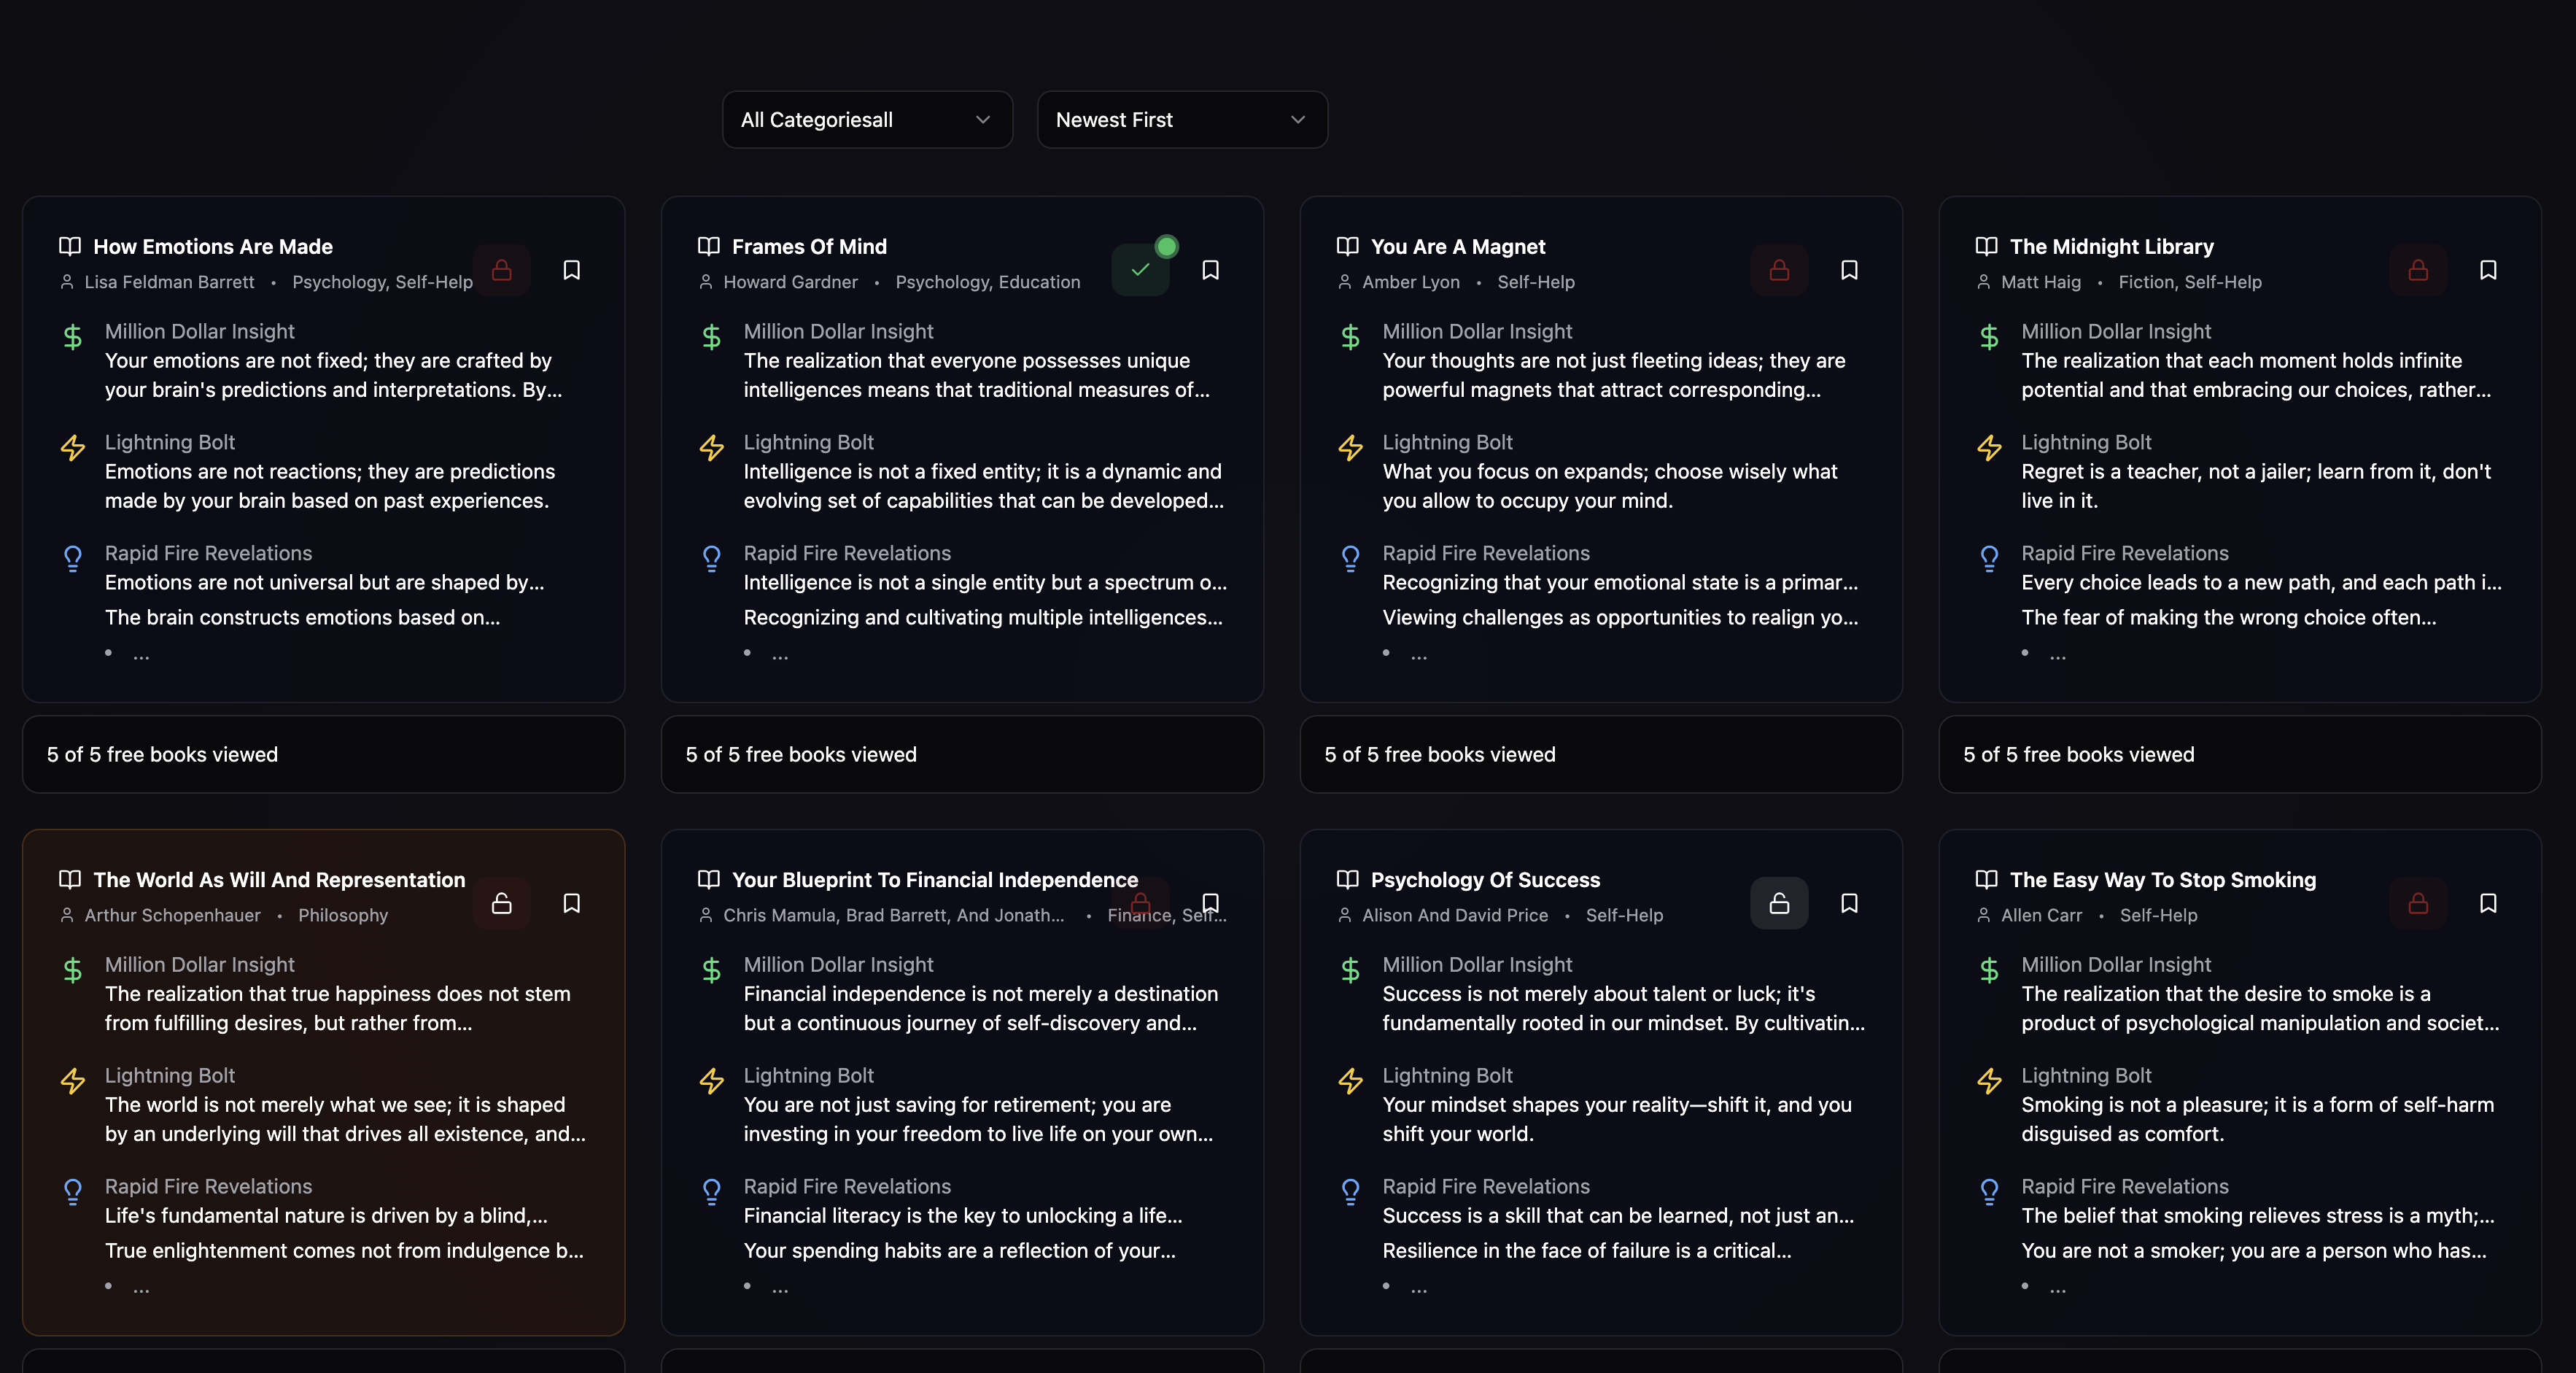Open The Midnight Library book title
The image size is (2576, 1373).
click(x=2111, y=247)
